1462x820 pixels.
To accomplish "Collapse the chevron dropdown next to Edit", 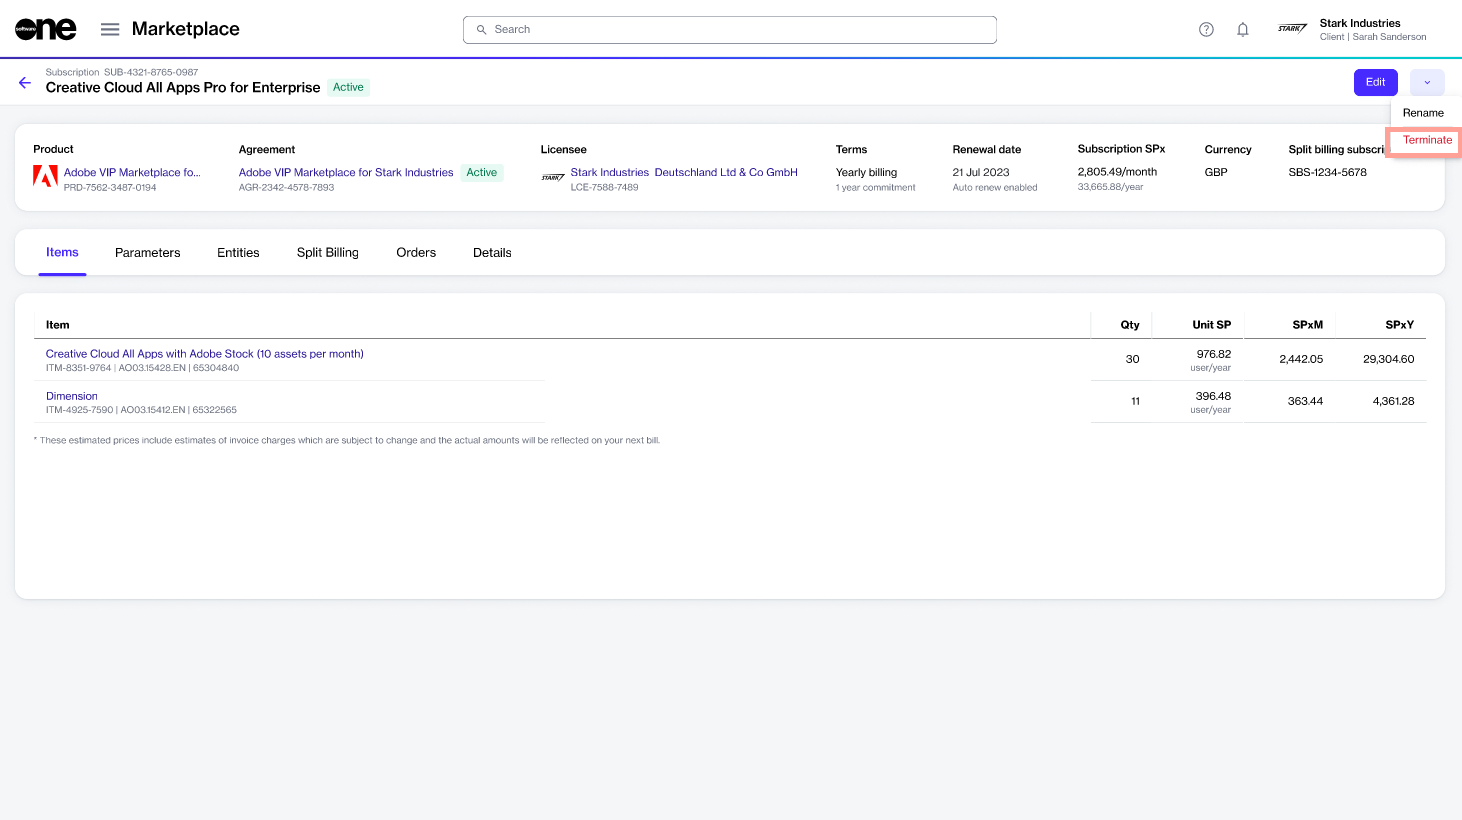I will (x=1426, y=82).
